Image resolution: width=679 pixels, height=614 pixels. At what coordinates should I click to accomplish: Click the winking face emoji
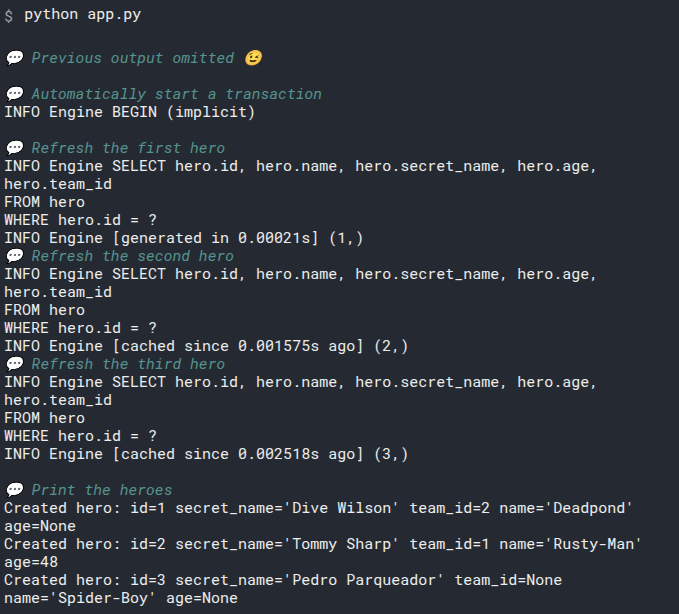tap(253, 58)
